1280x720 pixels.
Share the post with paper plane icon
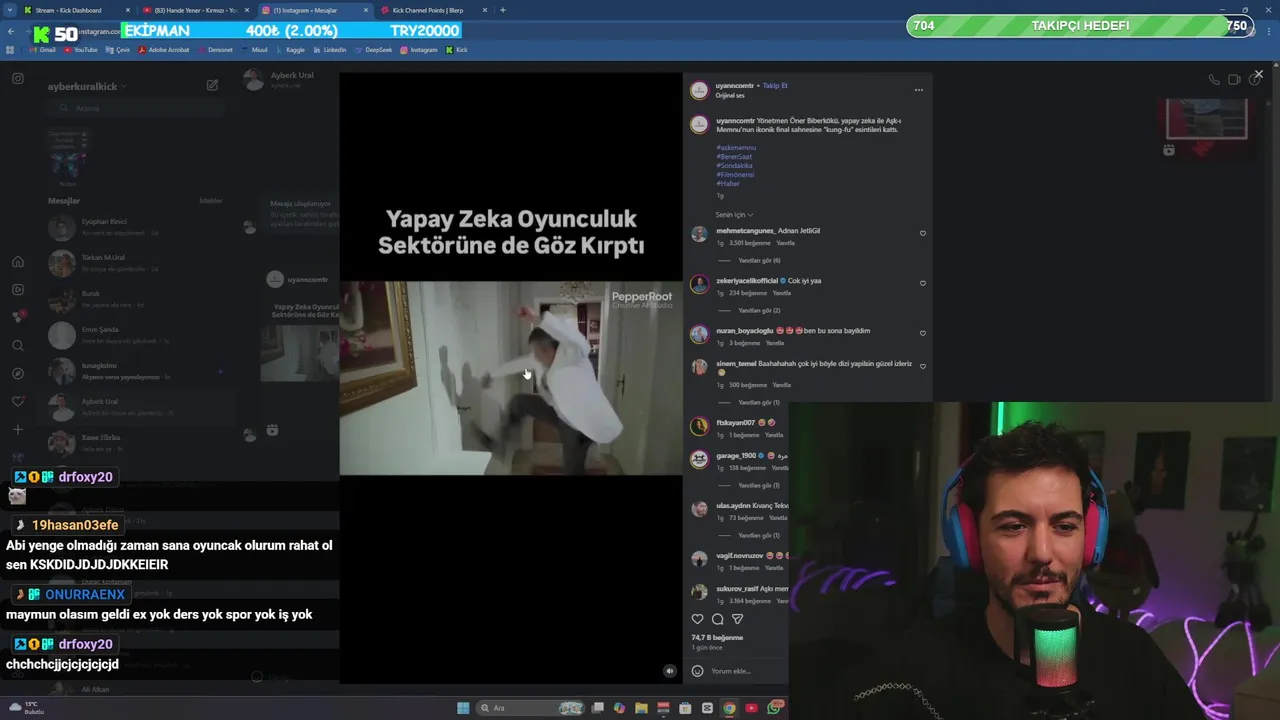pos(738,619)
